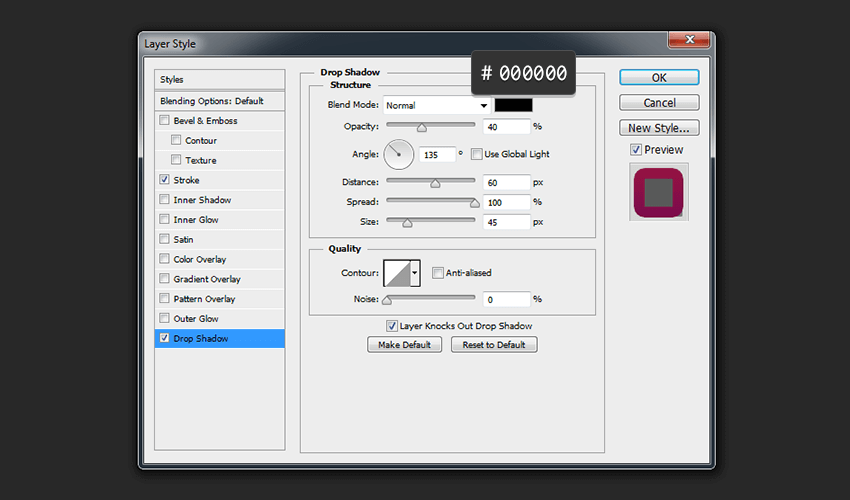Click the style preview thumbnail
The image size is (850, 500).
pos(658,192)
